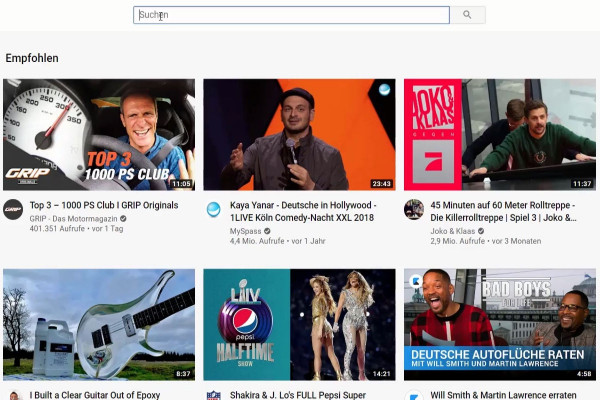Play the Pepsi Halftime Show thumbnail
600x400 pixels.
point(299,325)
